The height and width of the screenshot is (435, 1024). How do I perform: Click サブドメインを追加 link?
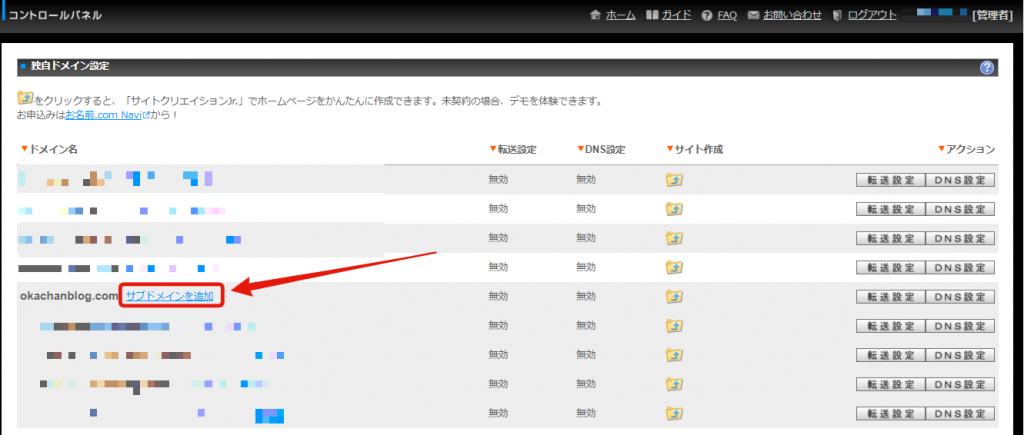click(169, 296)
